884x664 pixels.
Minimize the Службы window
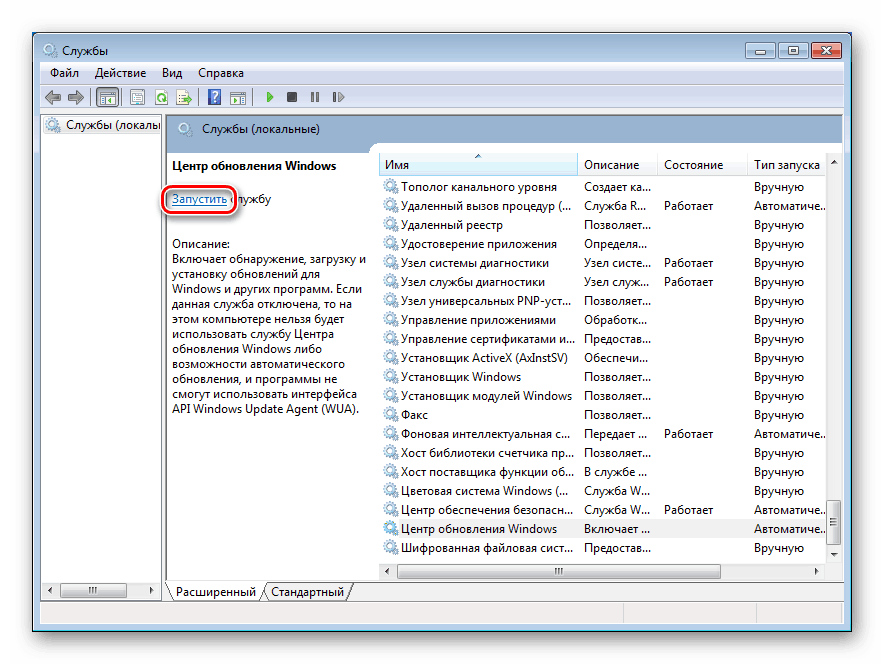761,51
